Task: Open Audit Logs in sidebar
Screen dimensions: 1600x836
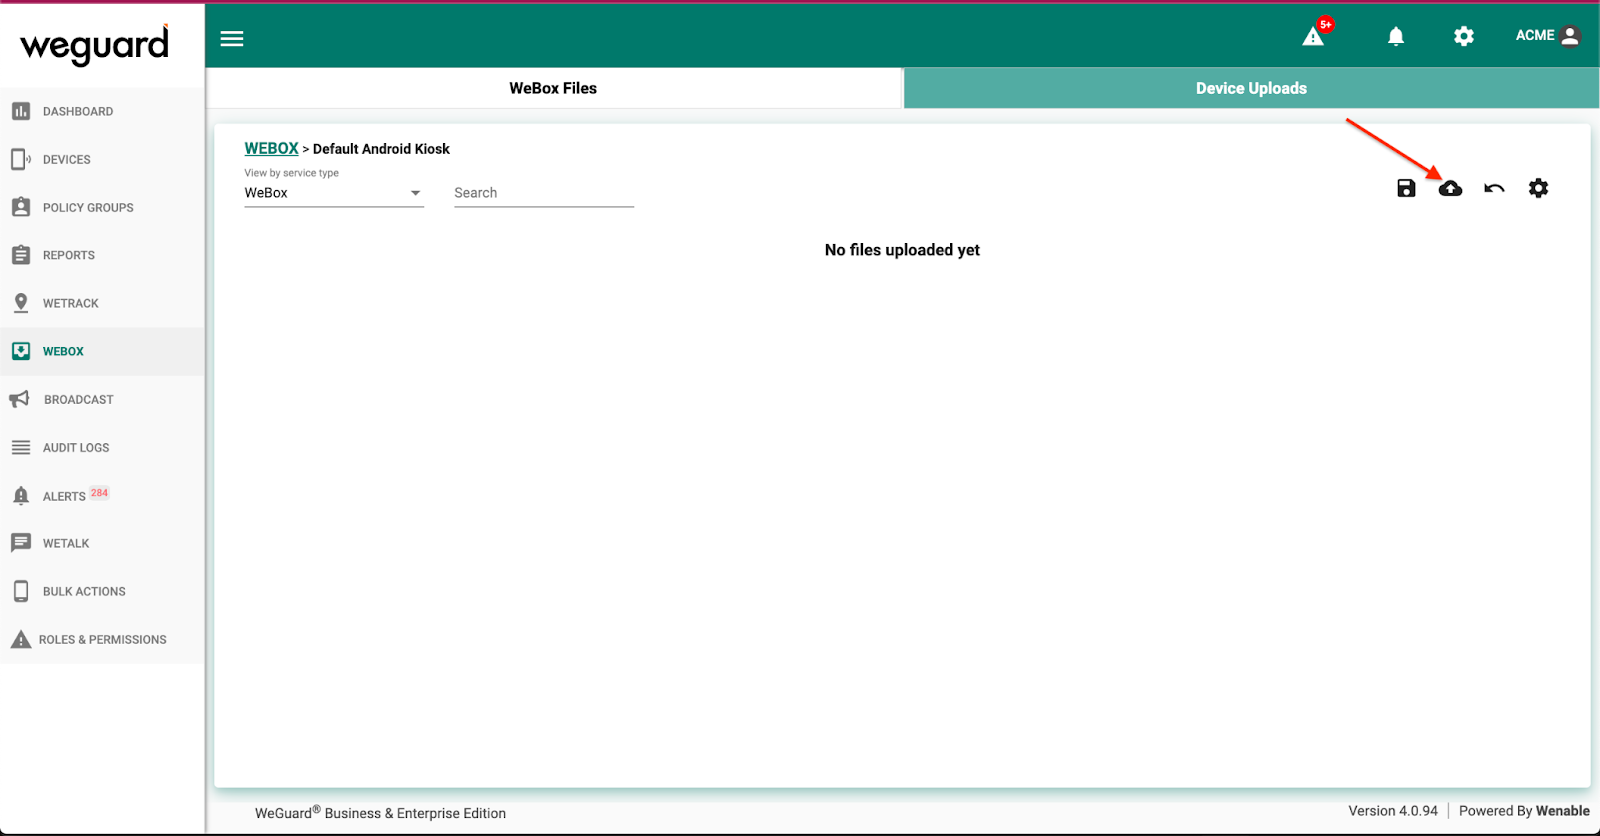Action: (x=102, y=447)
